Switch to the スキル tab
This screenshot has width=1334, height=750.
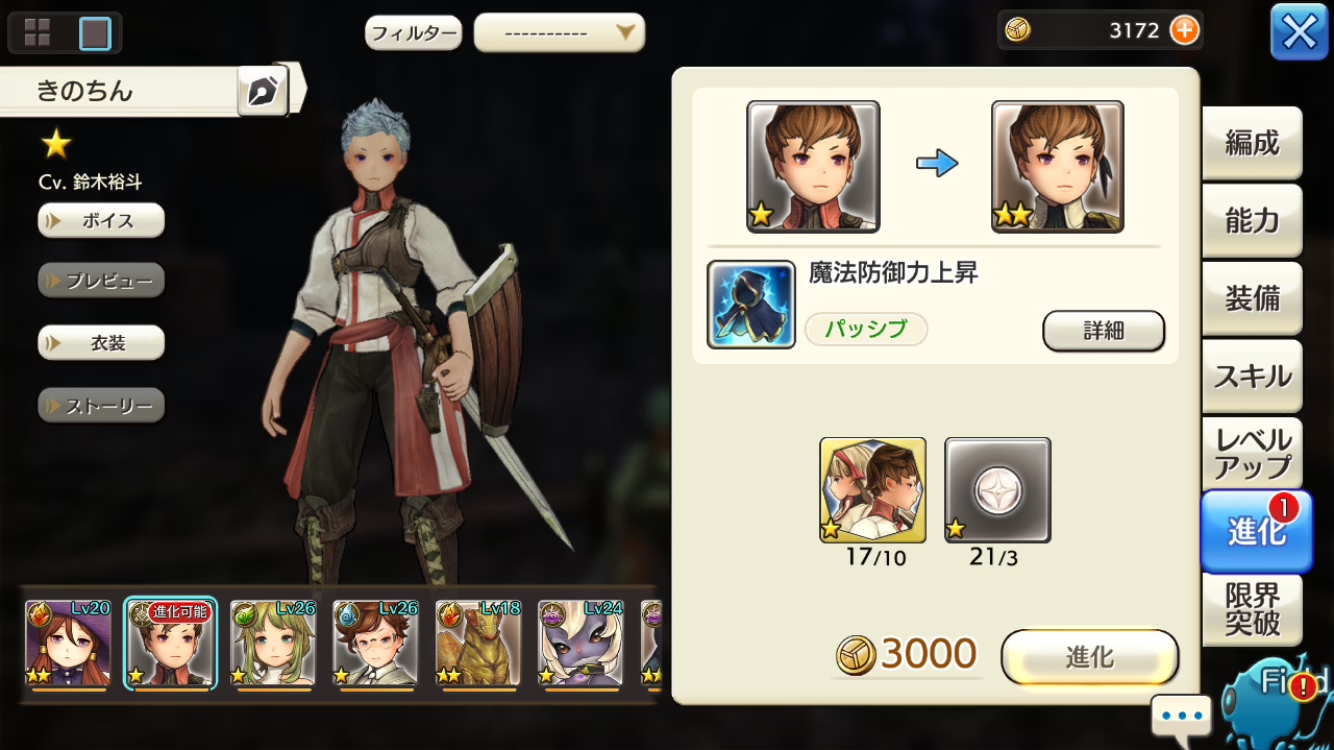1252,376
